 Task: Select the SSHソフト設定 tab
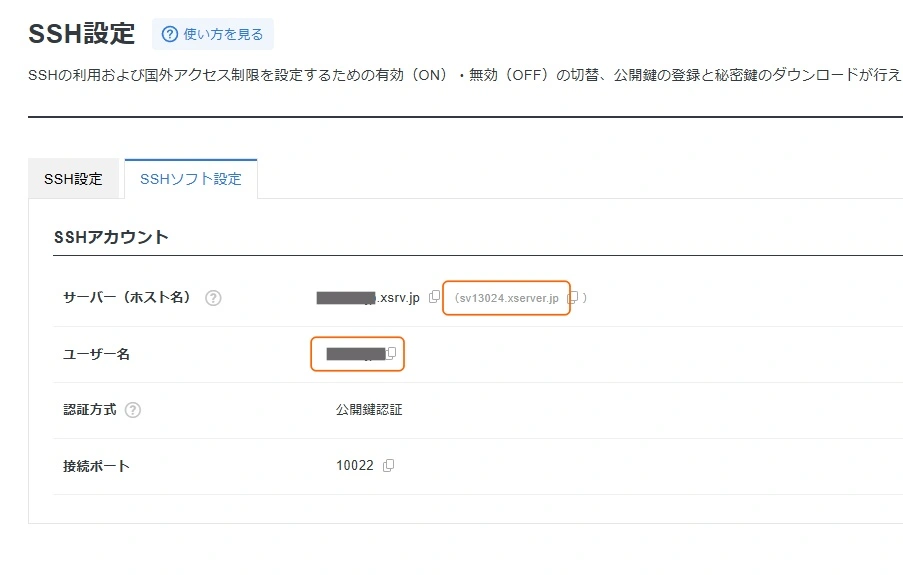click(x=190, y=179)
